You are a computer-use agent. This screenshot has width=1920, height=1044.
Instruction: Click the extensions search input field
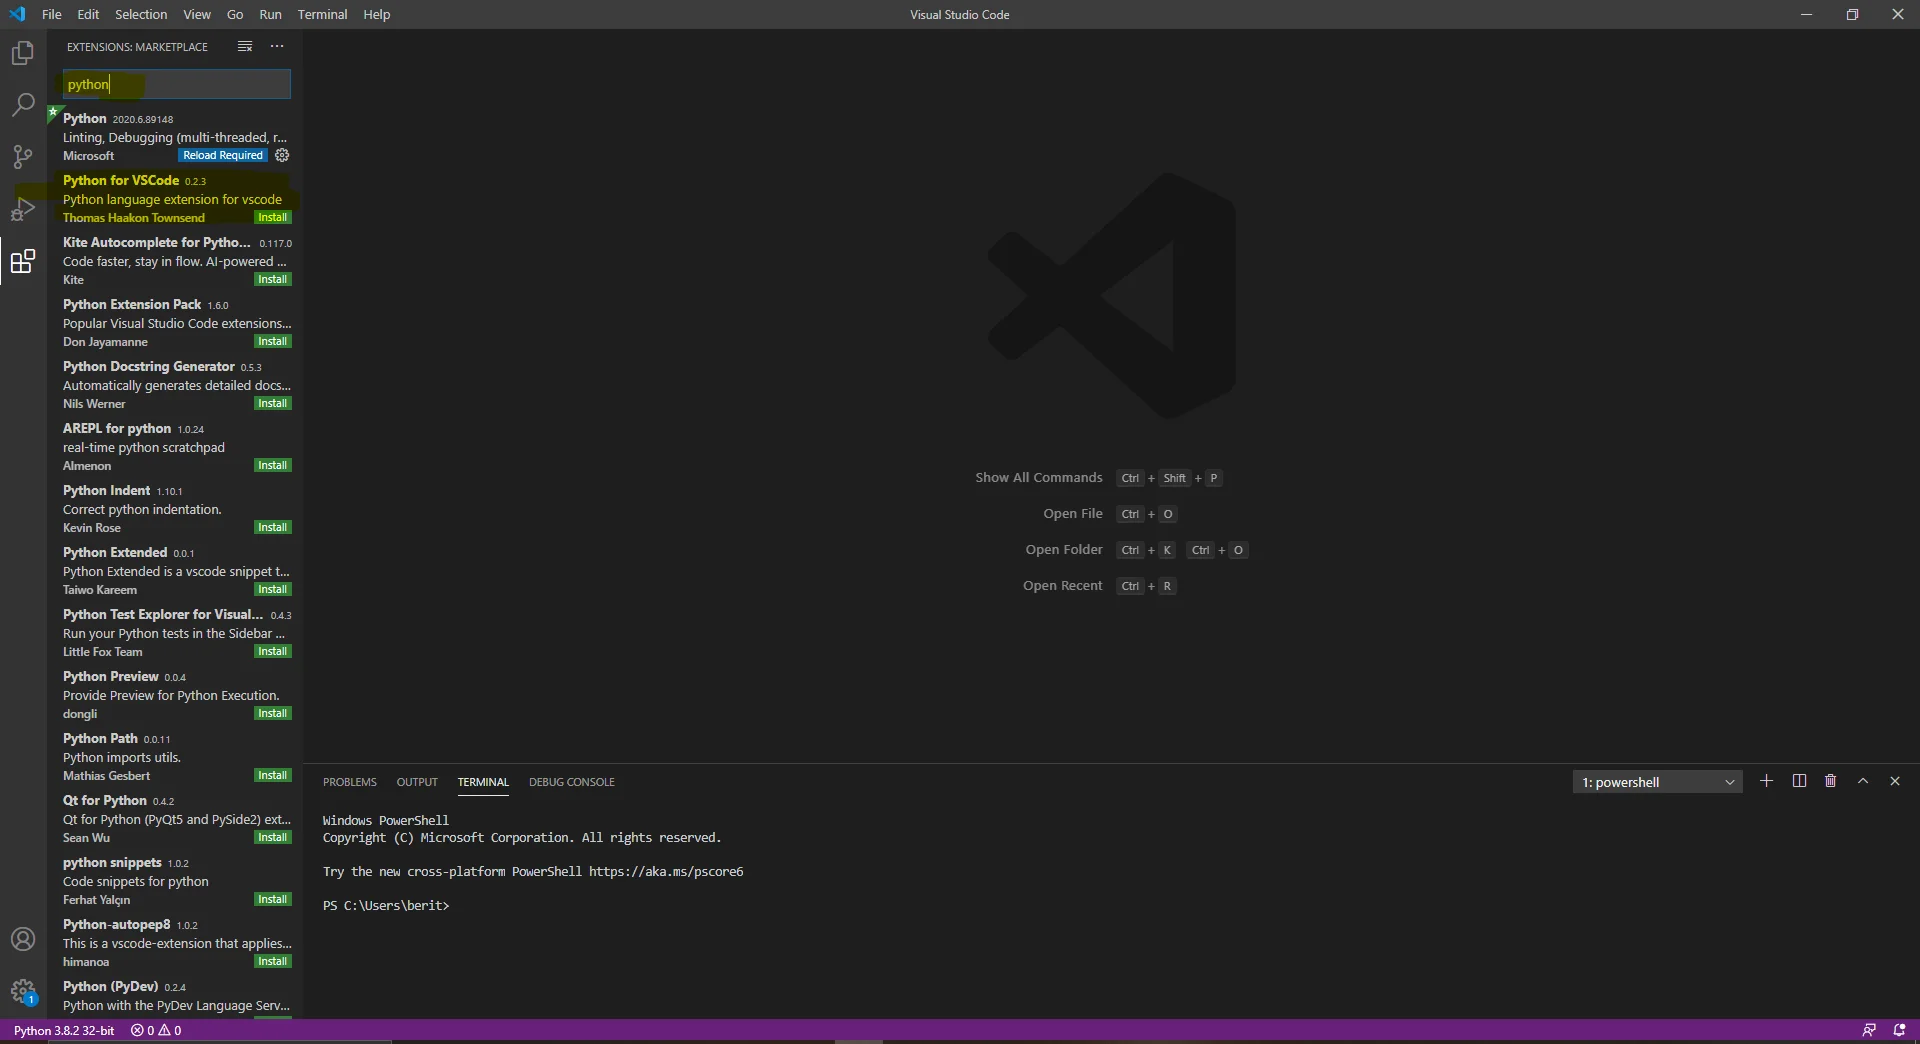(x=176, y=84)
